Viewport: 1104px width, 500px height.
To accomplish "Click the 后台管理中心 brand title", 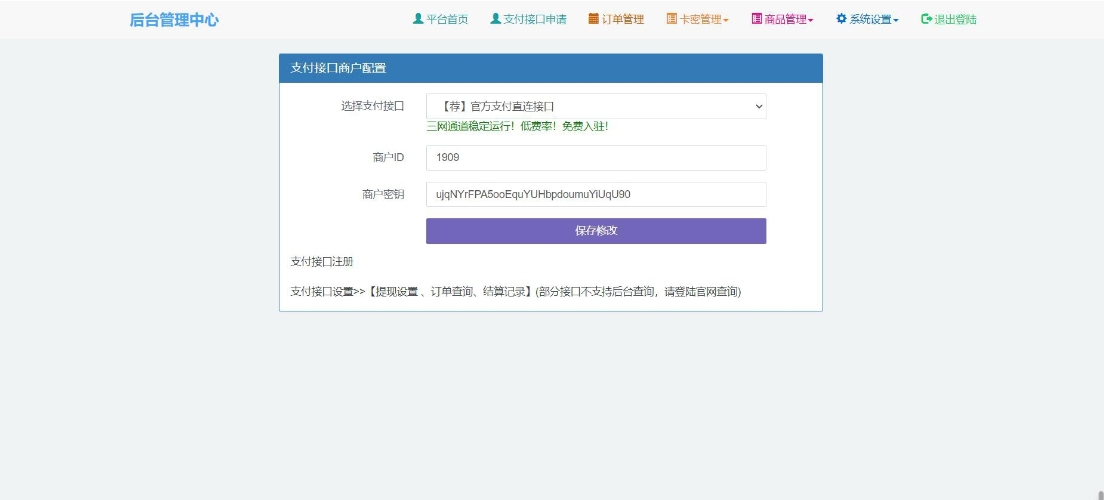I will click(174, 20).
